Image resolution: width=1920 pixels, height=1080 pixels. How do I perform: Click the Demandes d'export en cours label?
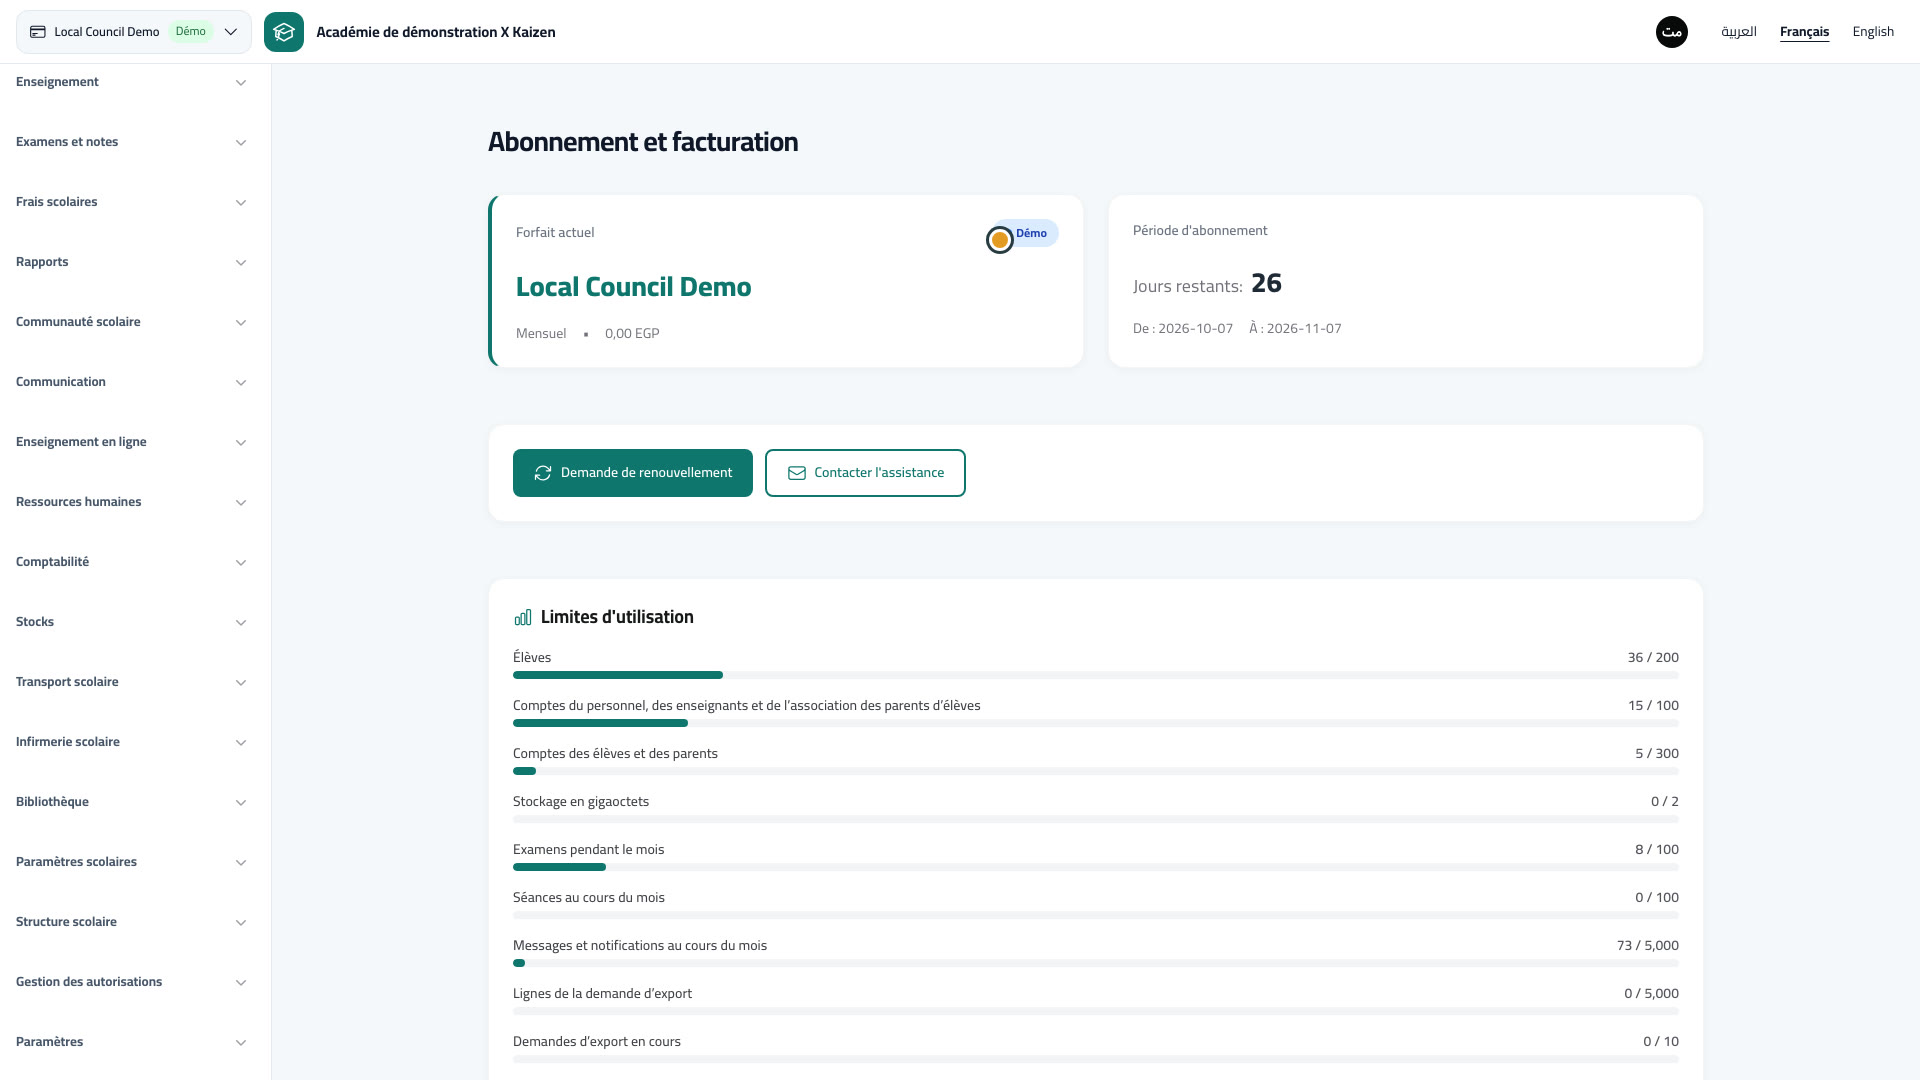pos(597,1042)
